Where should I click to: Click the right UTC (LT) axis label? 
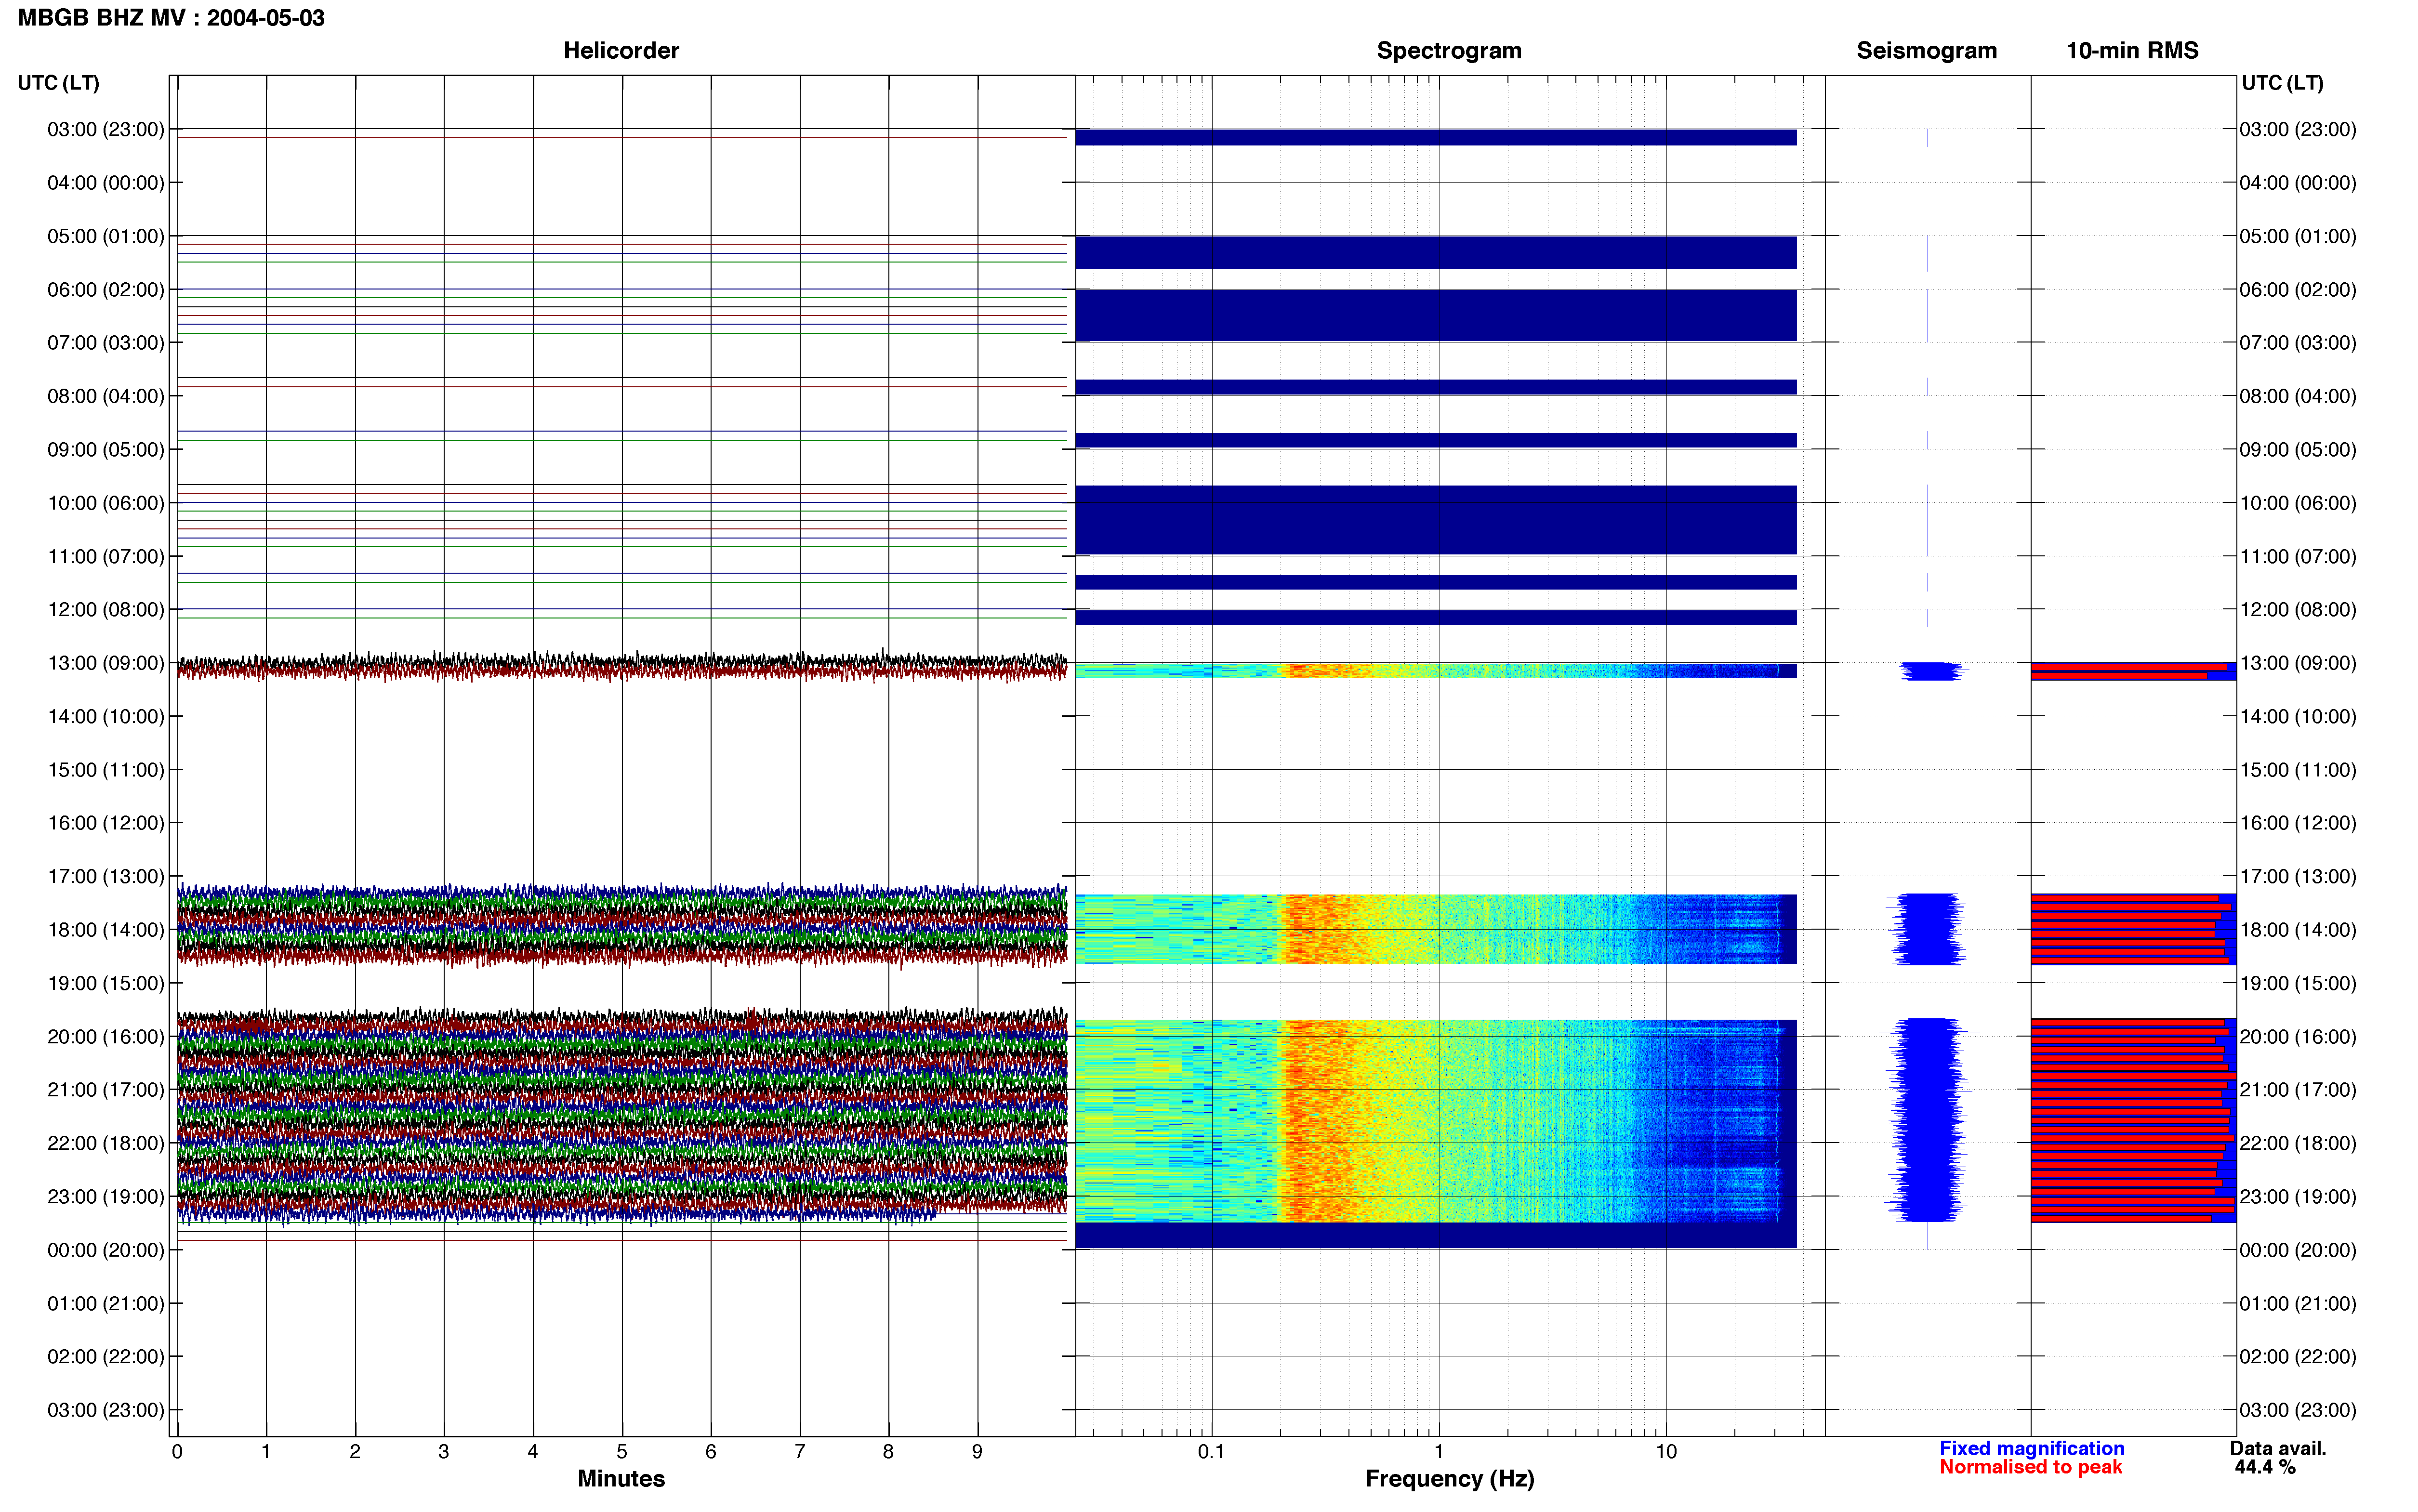(2282, 83)
